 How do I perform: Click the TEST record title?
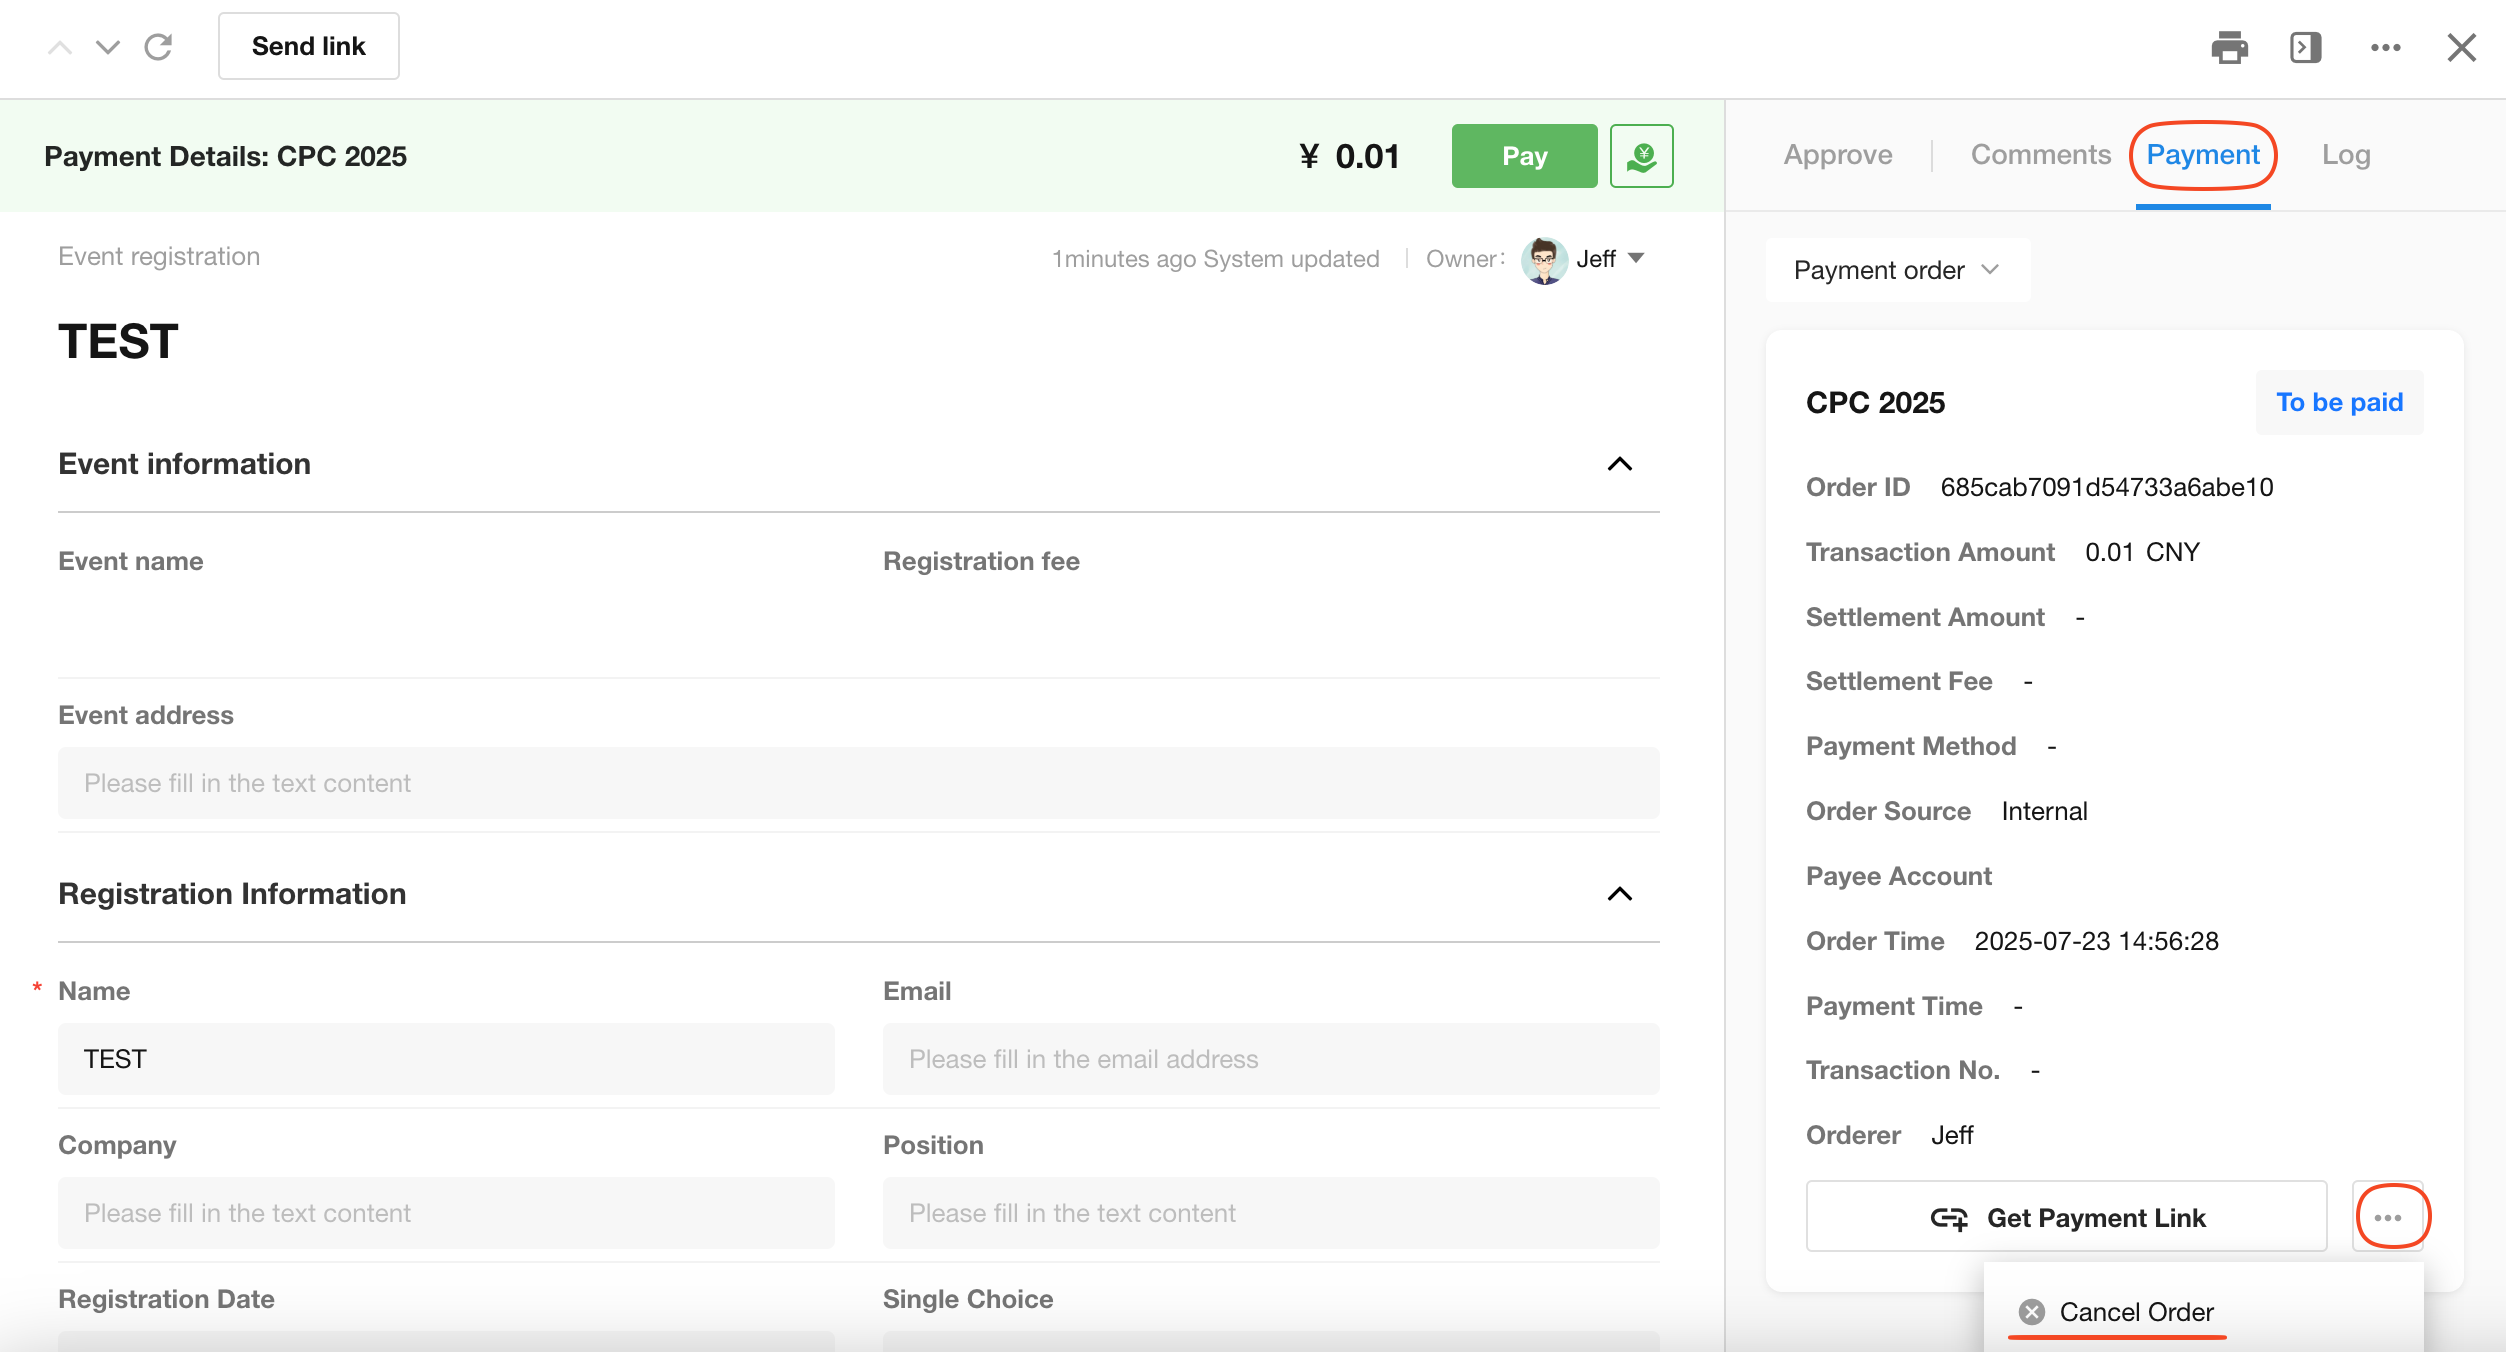pos(118,342)
